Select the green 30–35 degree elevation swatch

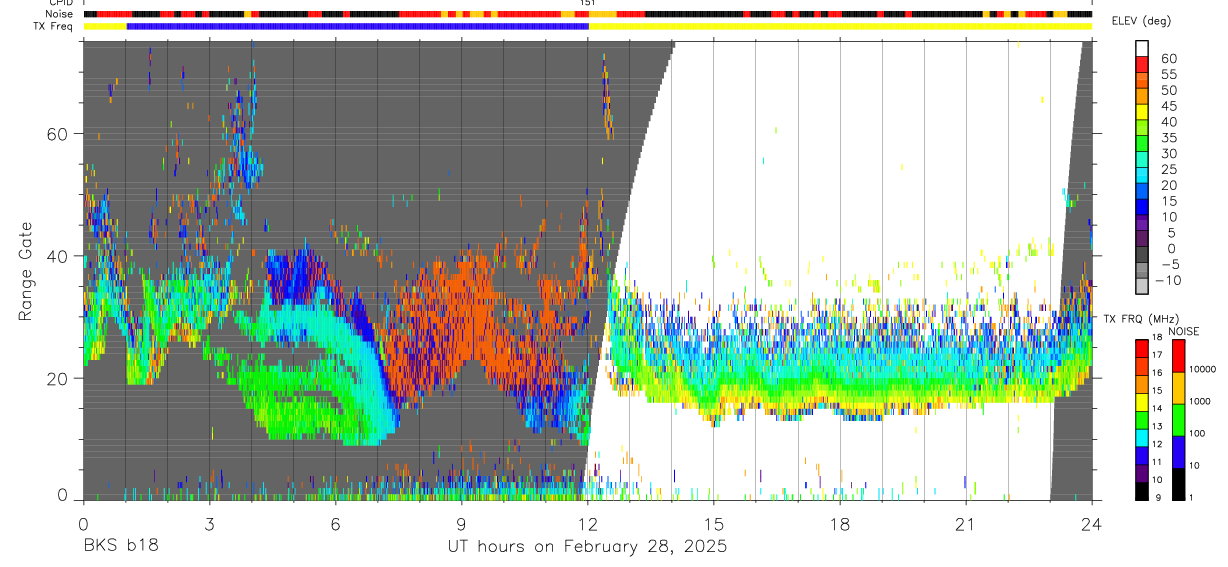[1143, 144]
